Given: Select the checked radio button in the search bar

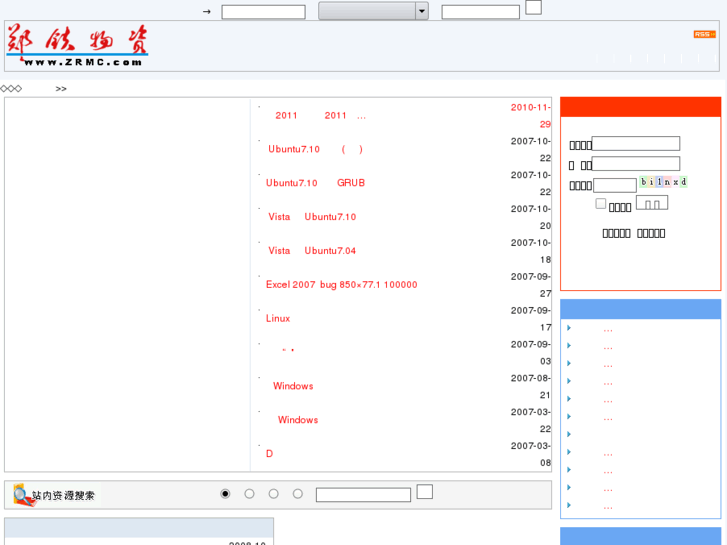Looking at the screenshot, I should pyautogui.click(x=225, y=494).
